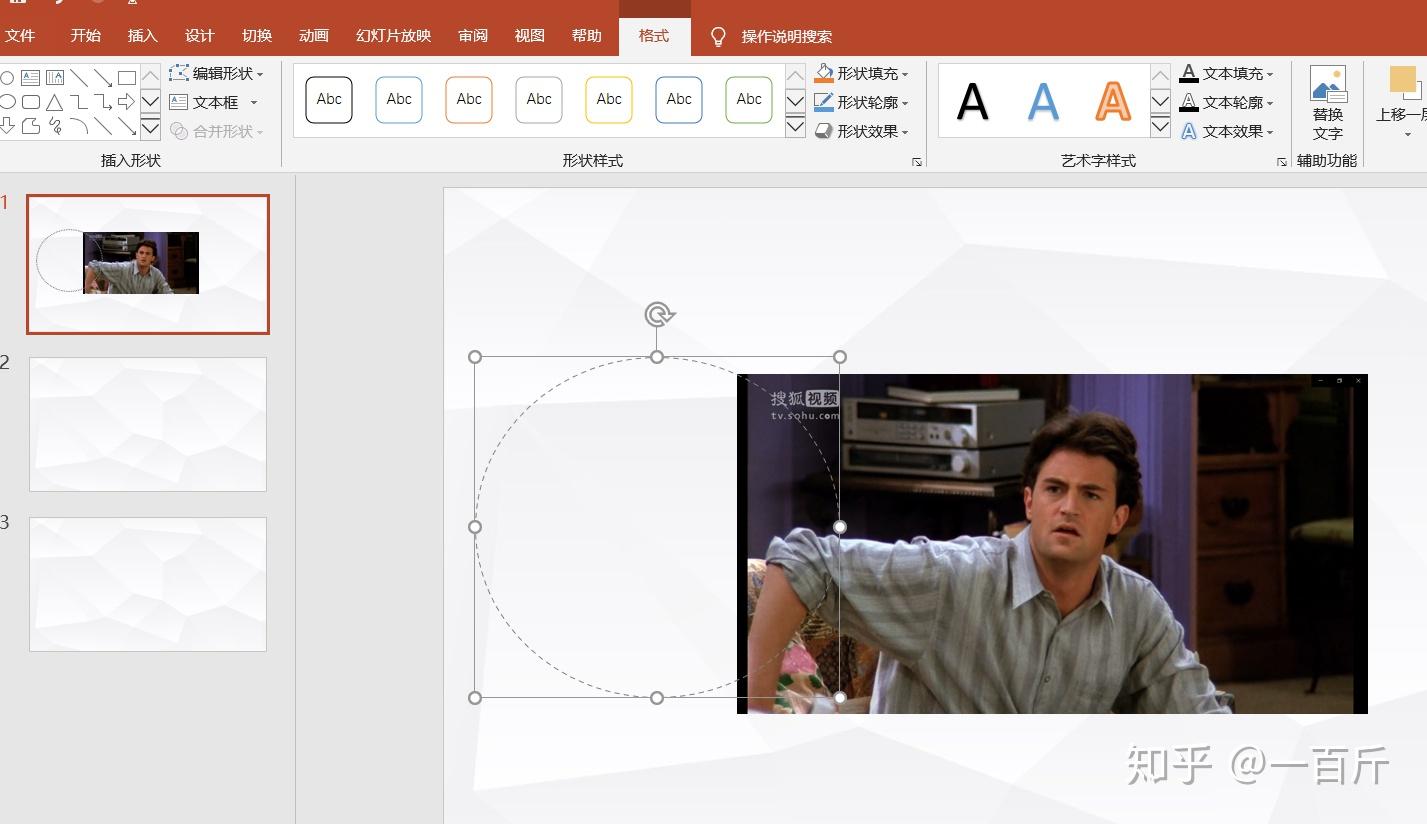Screen dimensions: 1427x824
Task: Expand the WordArt styles gallery More button
Action: [1160, 127]
